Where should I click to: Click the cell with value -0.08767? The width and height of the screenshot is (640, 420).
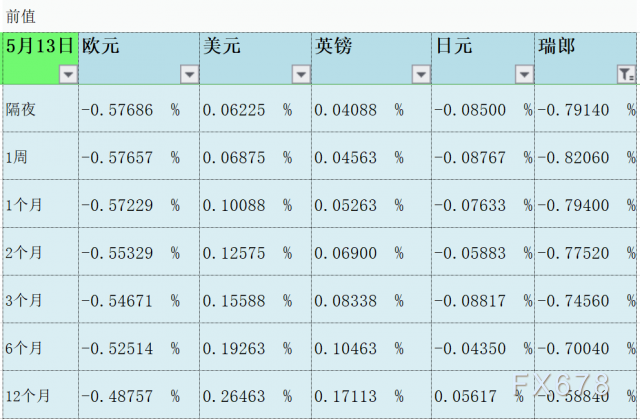483,156
